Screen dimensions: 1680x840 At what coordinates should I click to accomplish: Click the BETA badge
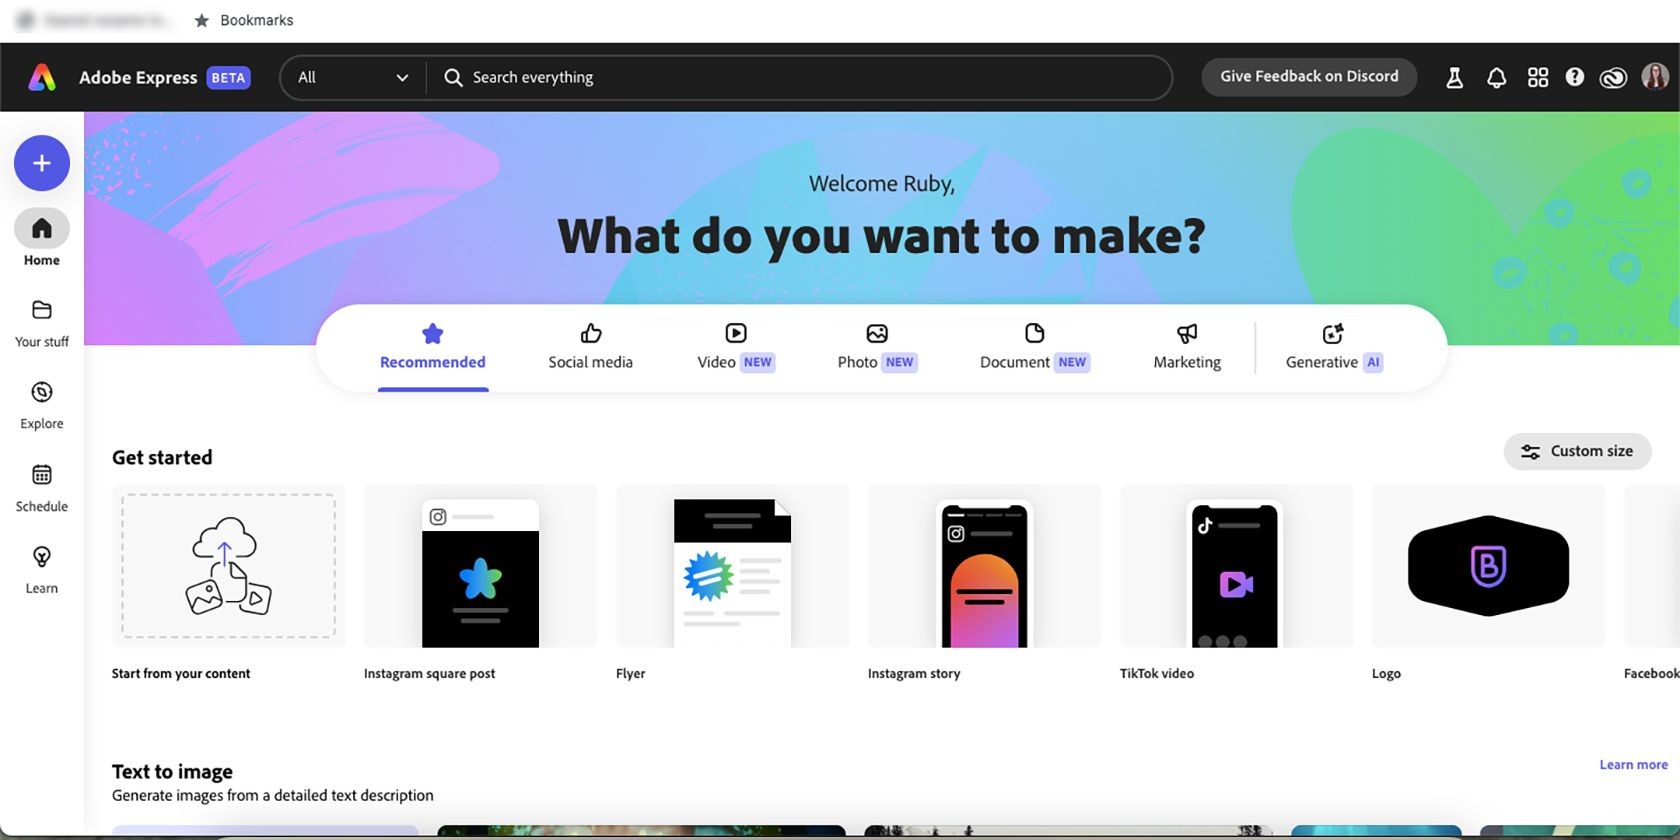[x=228, y=78]
